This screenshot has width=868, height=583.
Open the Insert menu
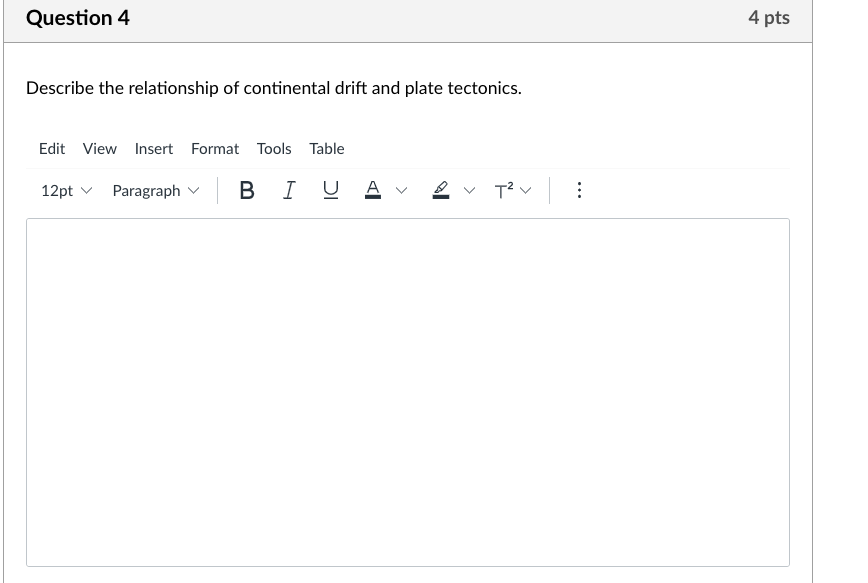pos(154,149)
